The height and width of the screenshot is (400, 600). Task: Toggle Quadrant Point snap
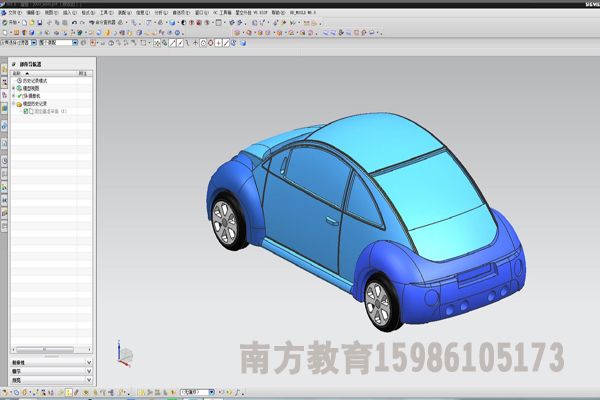(x=211, y=43)
